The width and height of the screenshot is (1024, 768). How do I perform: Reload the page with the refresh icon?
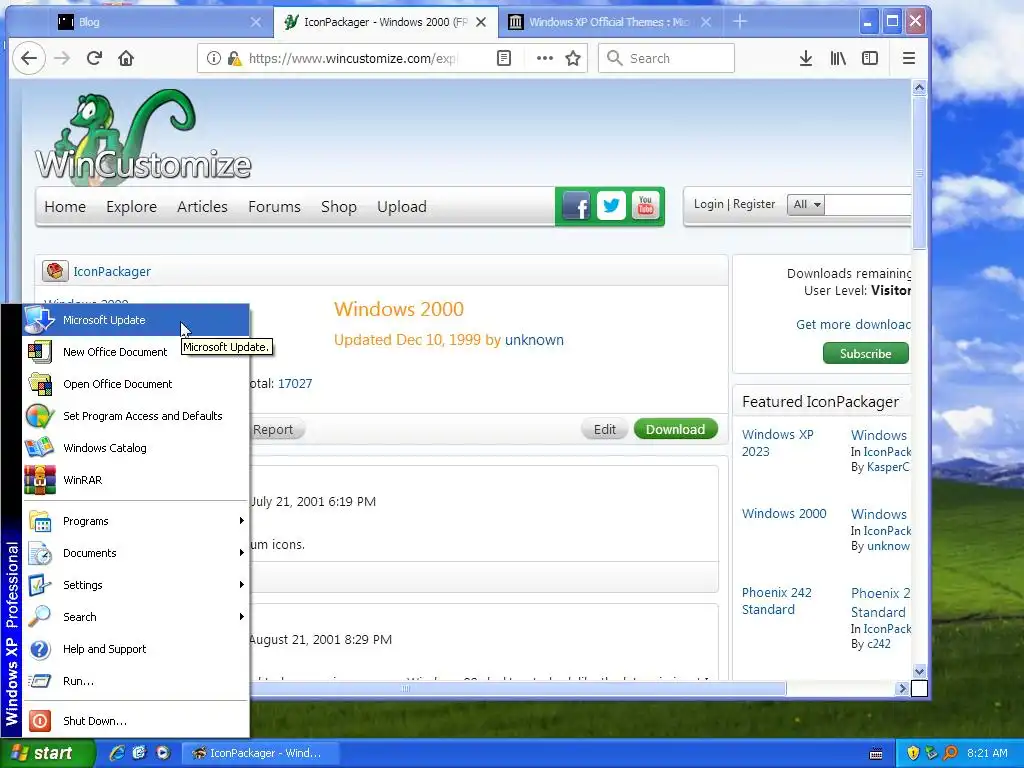coord(94,58)
